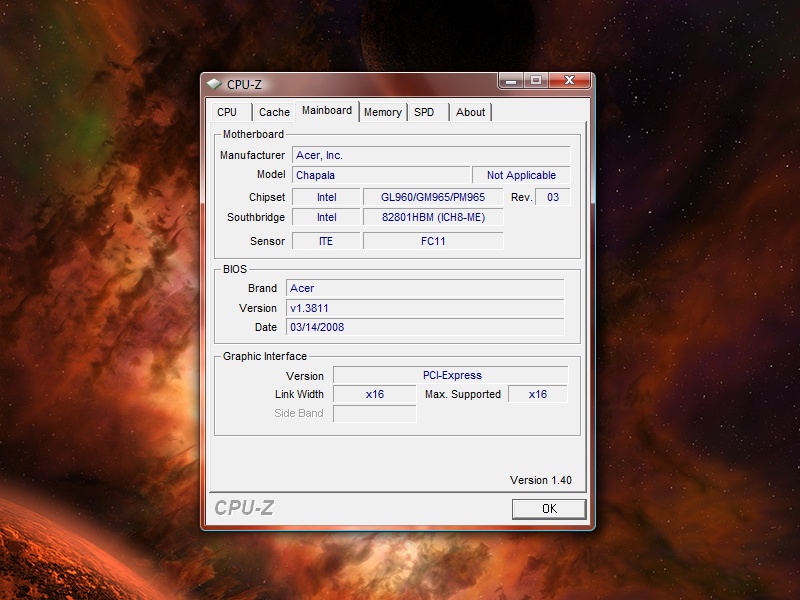This screenshot has width=800, height=600.
Task: Click the 'PCI-Express' graphic interface version
Action: click(x=451, y=375)
